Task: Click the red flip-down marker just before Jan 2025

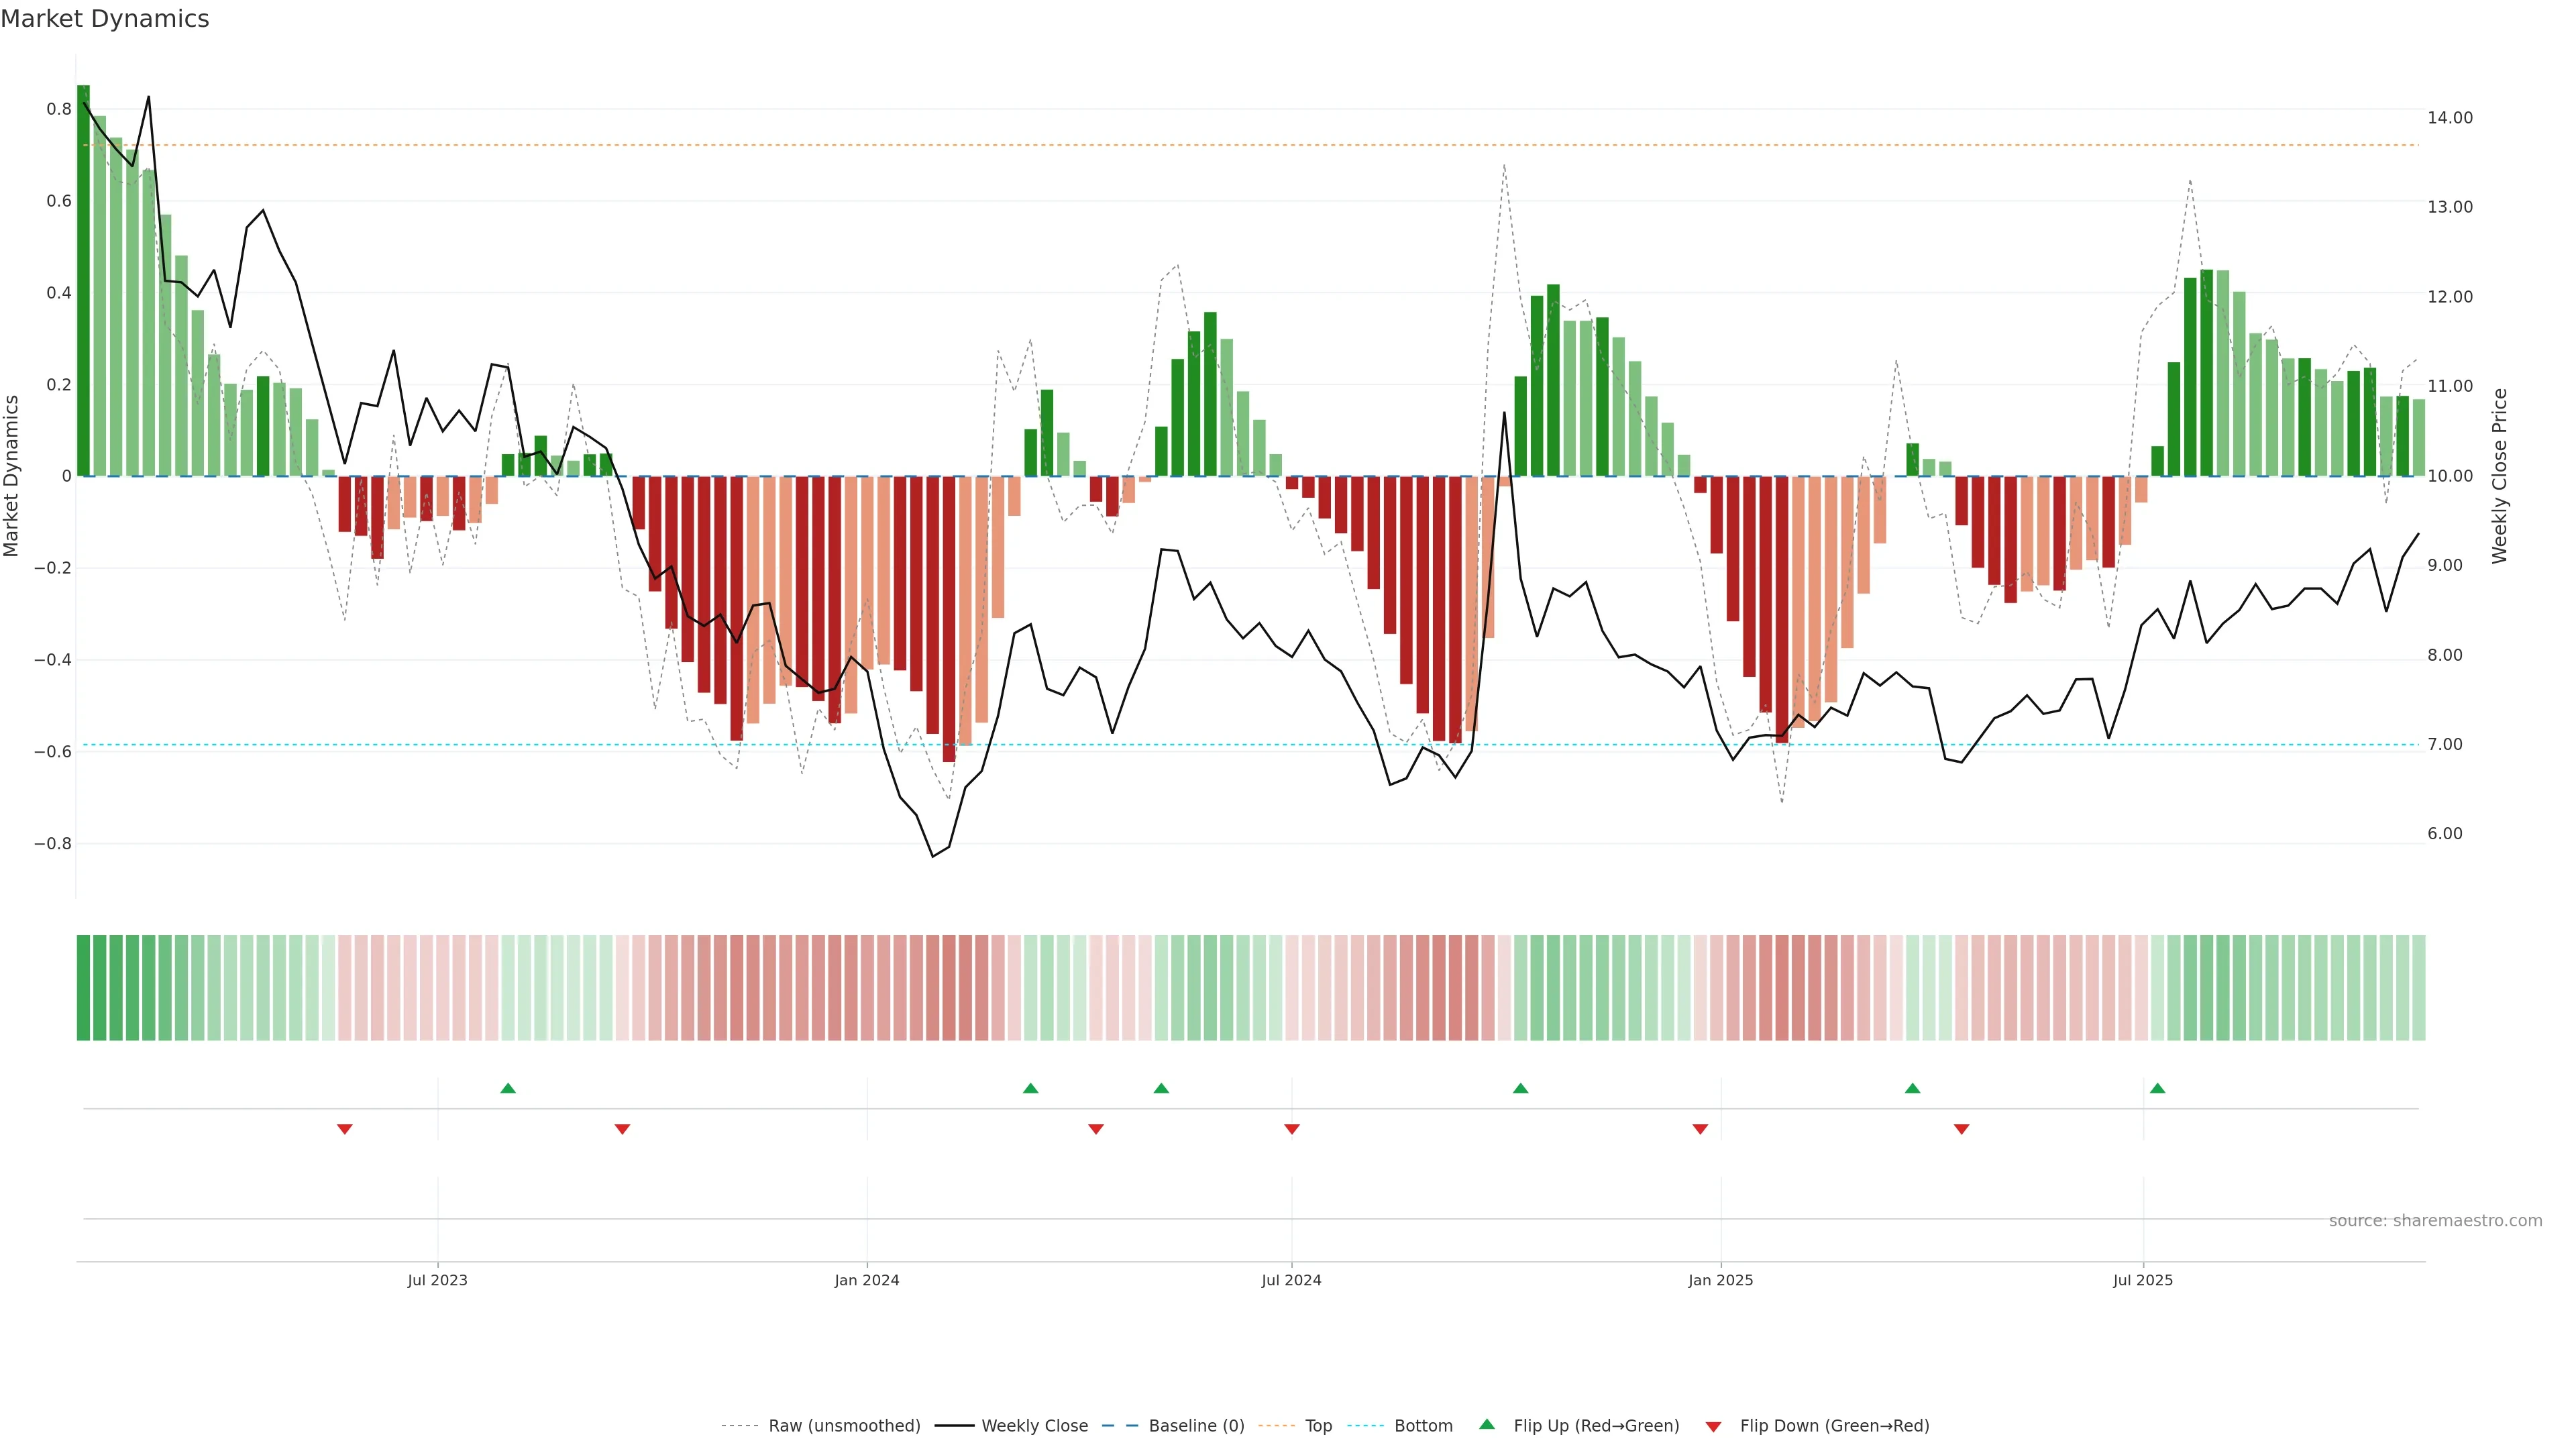Action: [x=1700, y=1129]
